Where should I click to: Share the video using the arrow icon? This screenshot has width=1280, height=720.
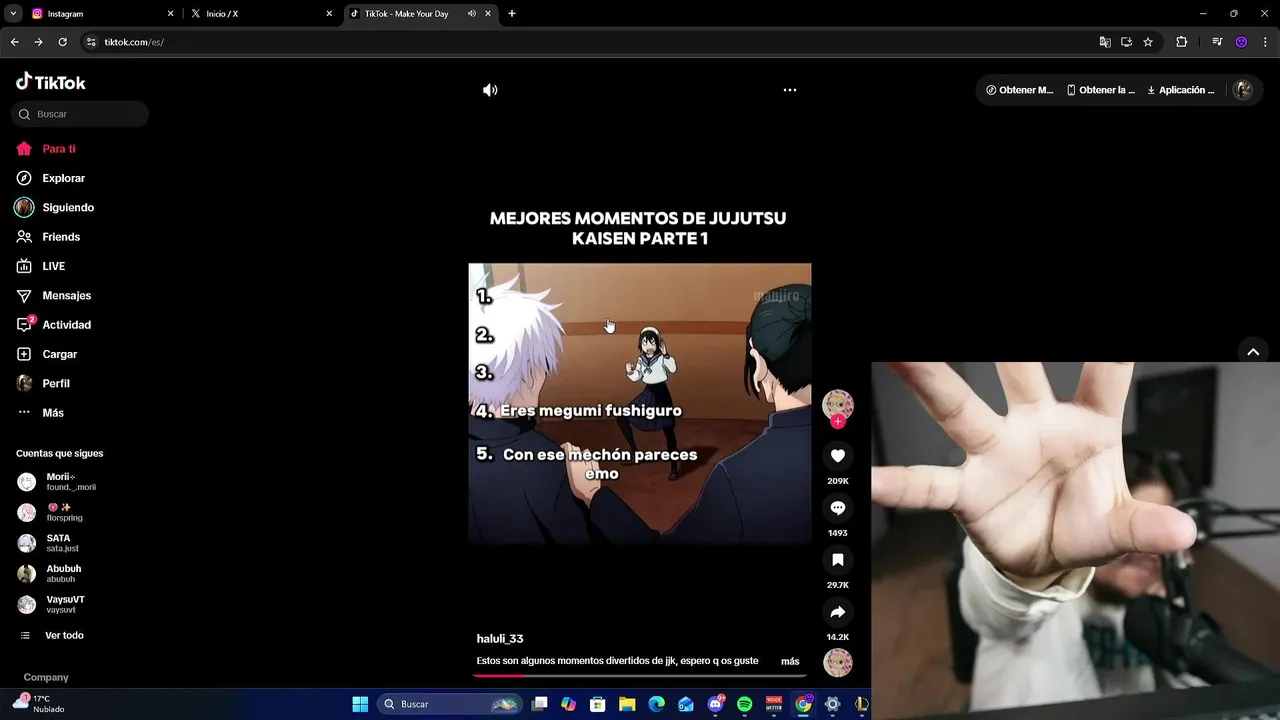point(838,612)
